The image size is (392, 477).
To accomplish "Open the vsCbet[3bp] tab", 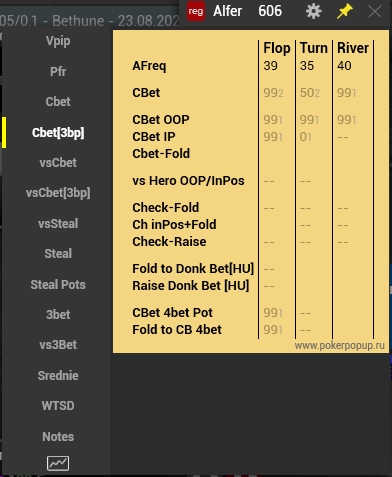I will click(x=58, y=193).
